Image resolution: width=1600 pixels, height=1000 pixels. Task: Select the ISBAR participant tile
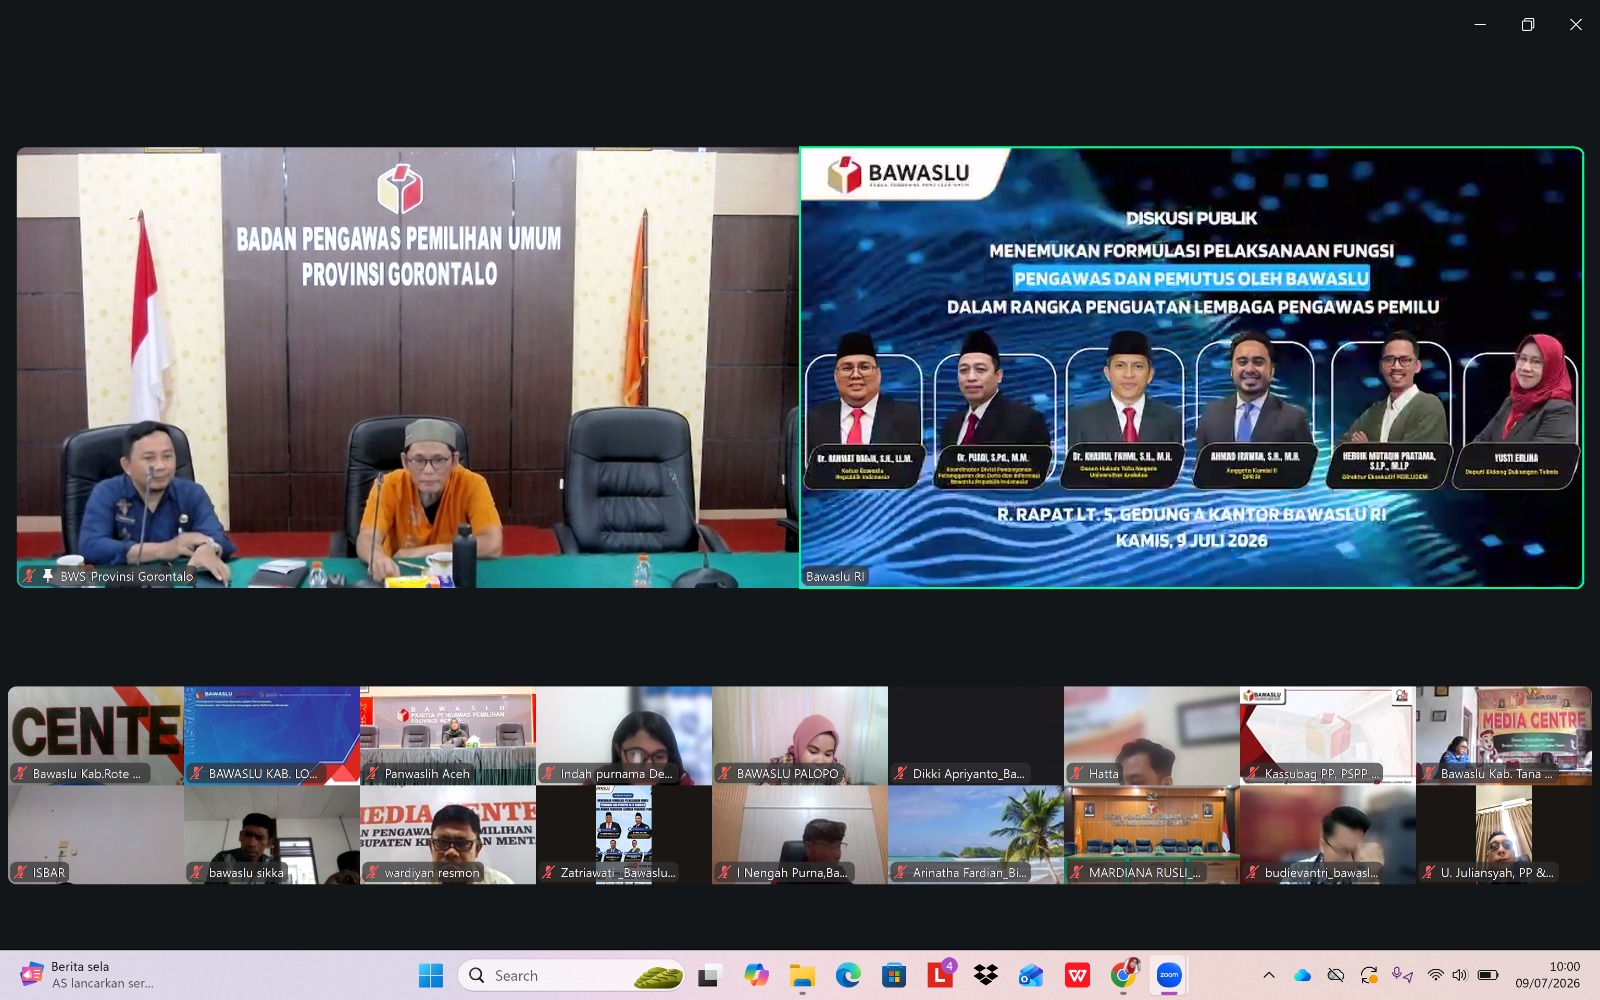click(96, 834)
